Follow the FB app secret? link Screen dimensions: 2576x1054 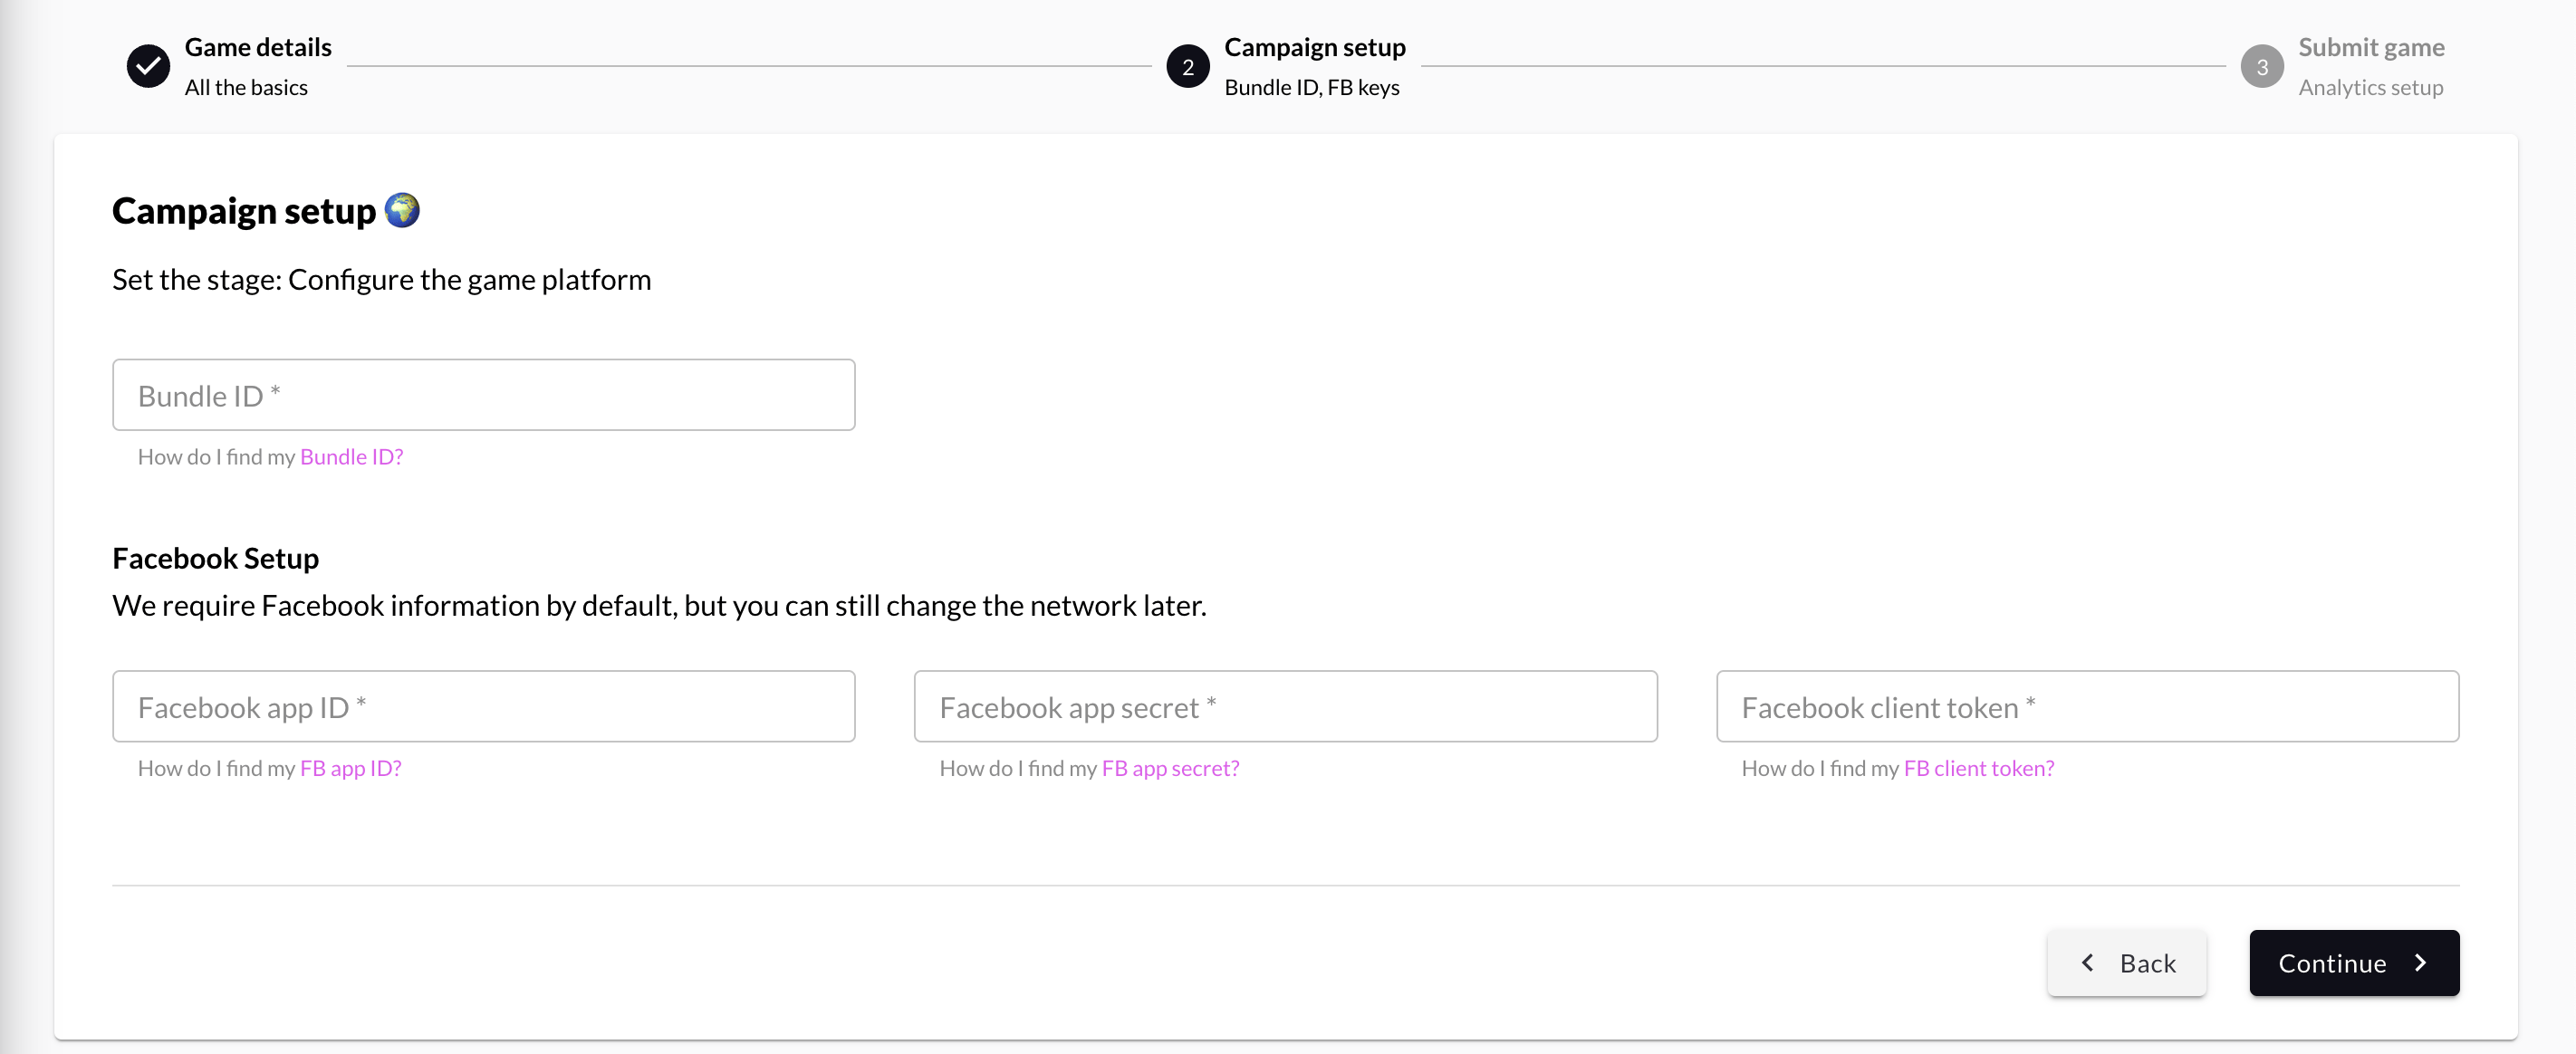click(1170, 768)
